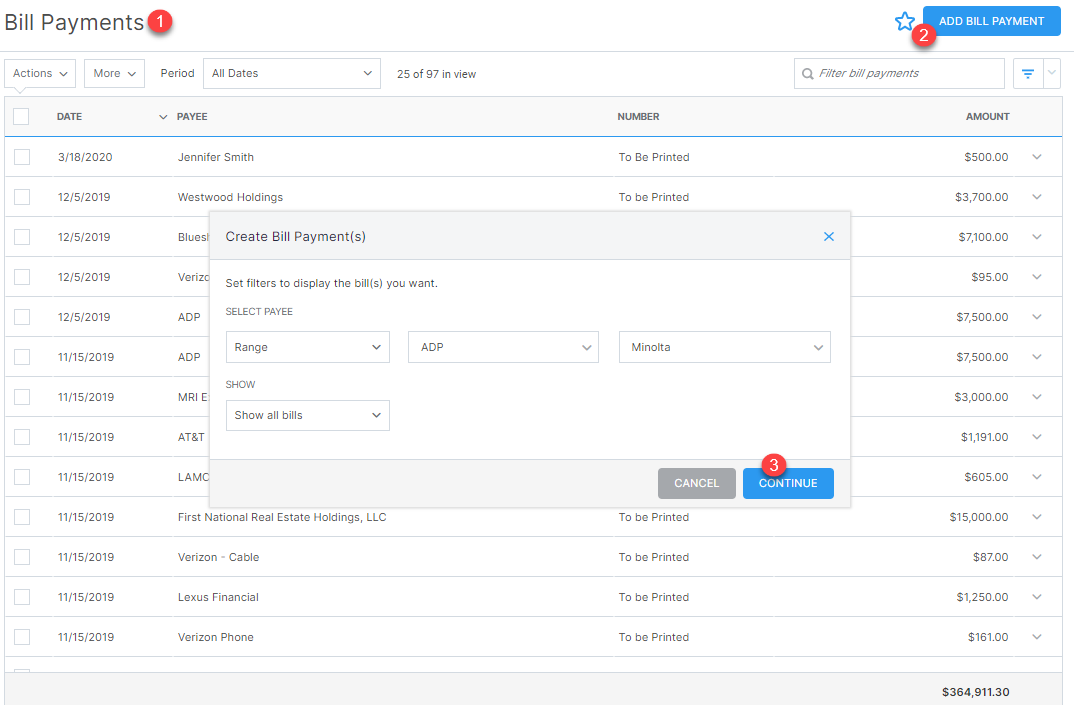Viewport: 1074px width, 705px height.
Task: Click payee Verizon - Cable
Action: [218, 557]
